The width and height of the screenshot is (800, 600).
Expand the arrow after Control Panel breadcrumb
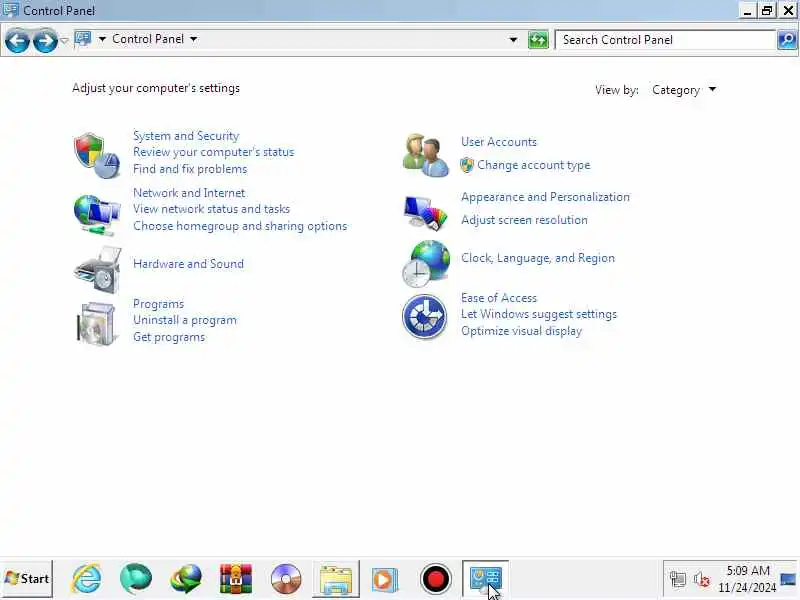point(193,39)
